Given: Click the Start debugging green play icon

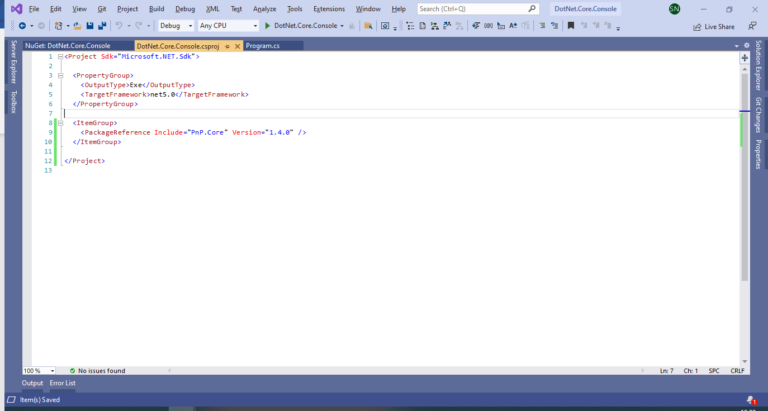Looking at the screenshot, I should [267, 25].
